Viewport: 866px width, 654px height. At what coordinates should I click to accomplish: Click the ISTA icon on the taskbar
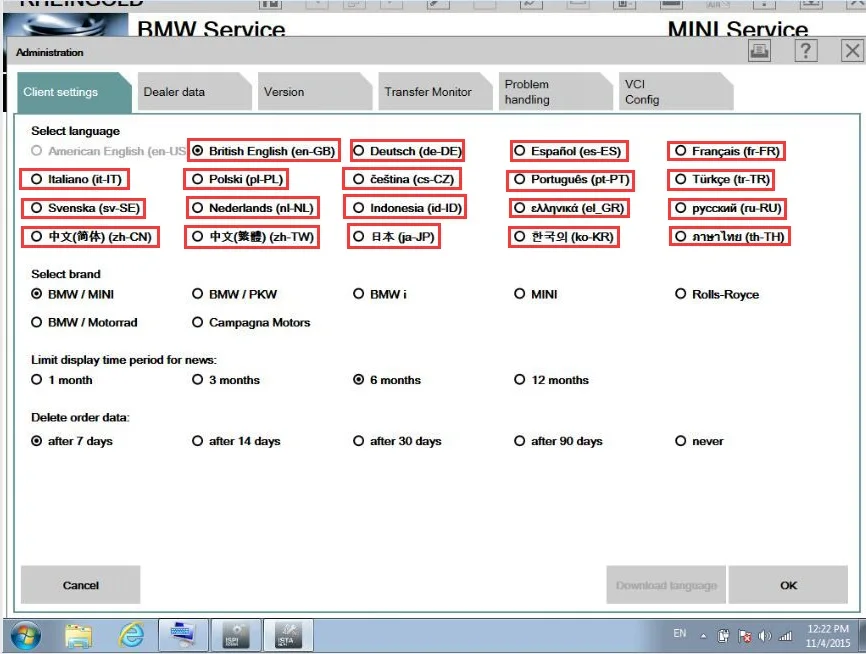pyautogui.click(x=289, y=634)
